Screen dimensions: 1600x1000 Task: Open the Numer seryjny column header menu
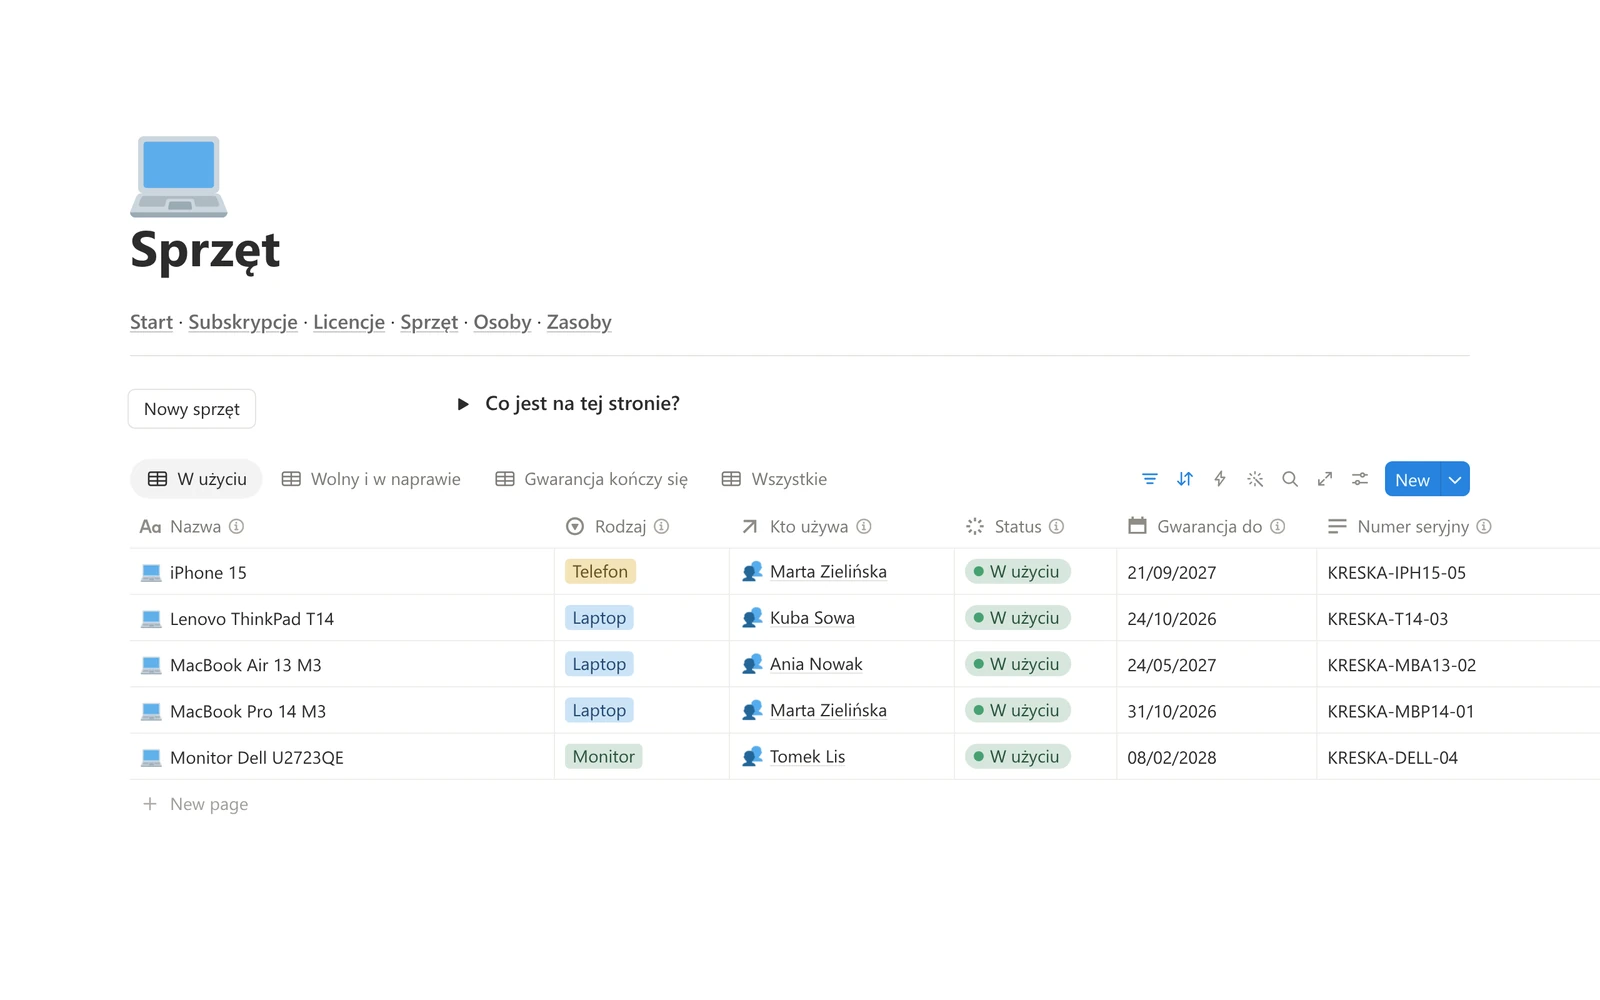point(1410,526)
